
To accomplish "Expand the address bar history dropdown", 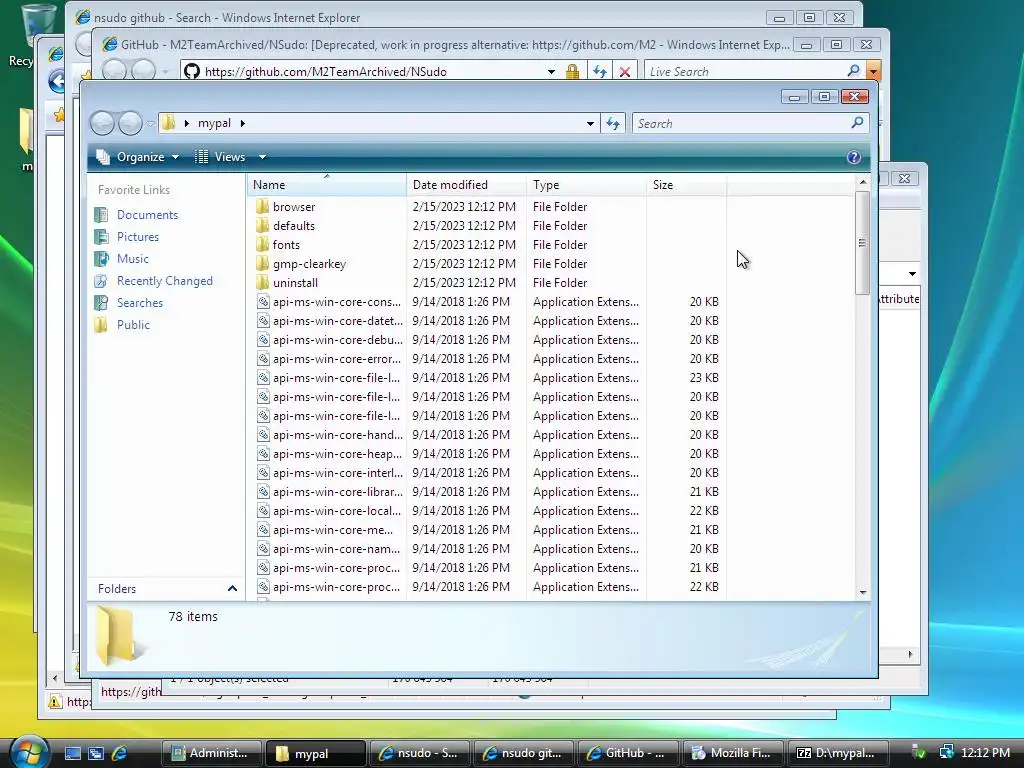I will [x=590, y=123].
